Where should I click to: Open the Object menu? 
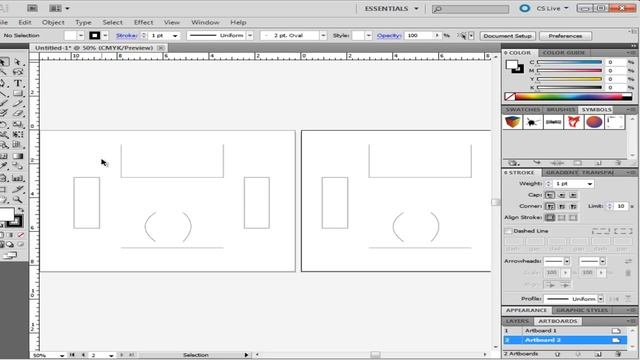pos(53,22)
